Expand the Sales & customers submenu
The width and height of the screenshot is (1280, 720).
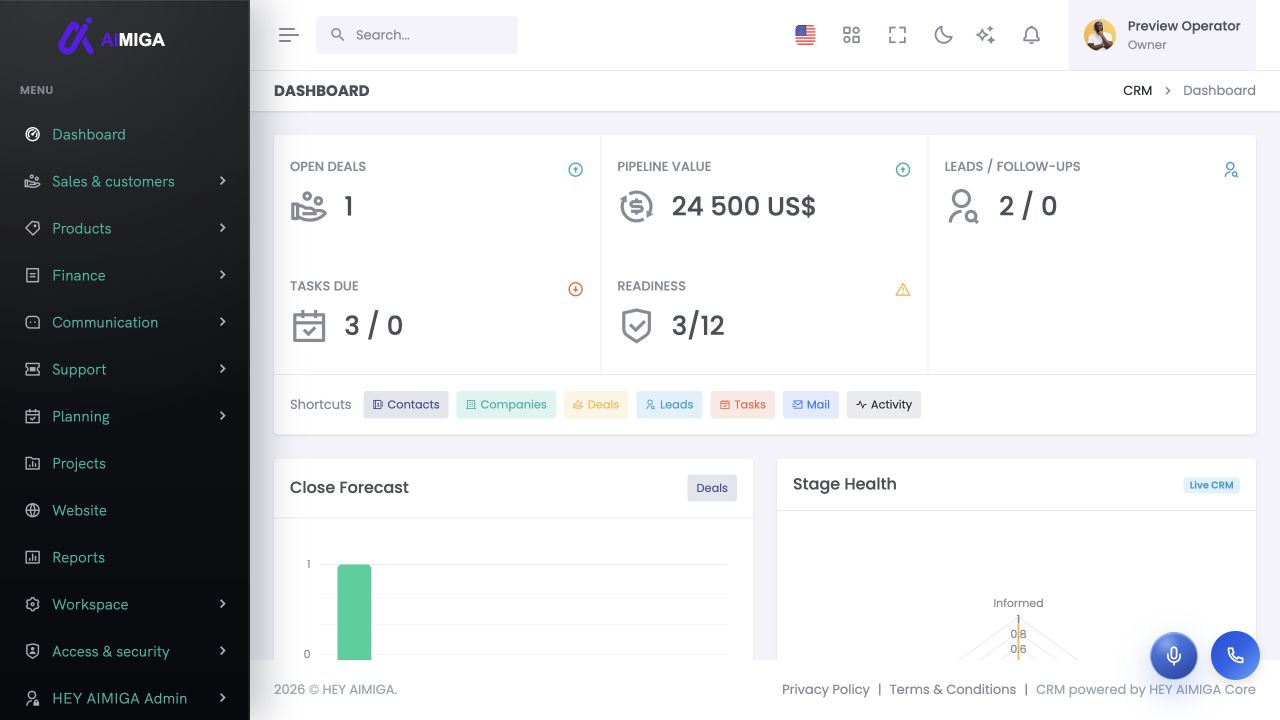125,181
